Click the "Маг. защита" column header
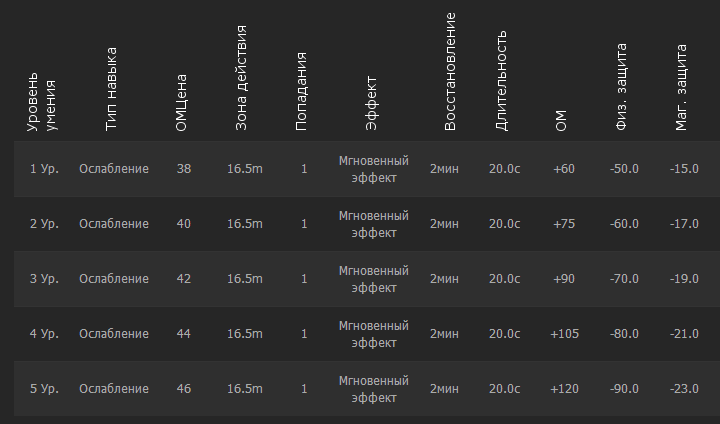720x424 pixels. click(x=682, y=87)
